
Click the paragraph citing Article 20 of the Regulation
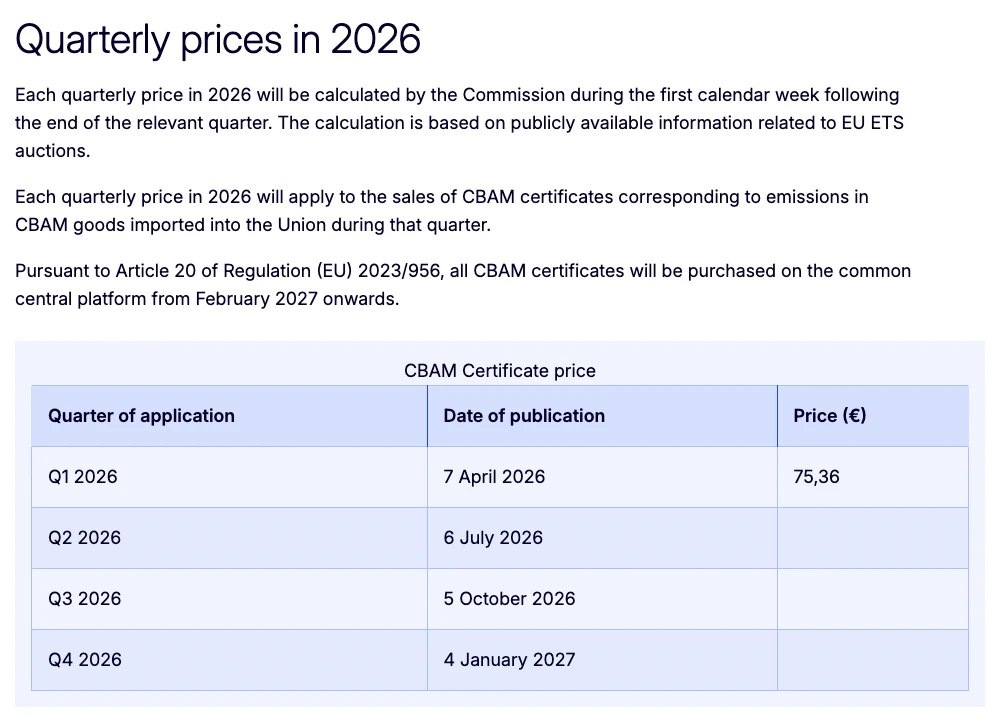coord(462,284)
